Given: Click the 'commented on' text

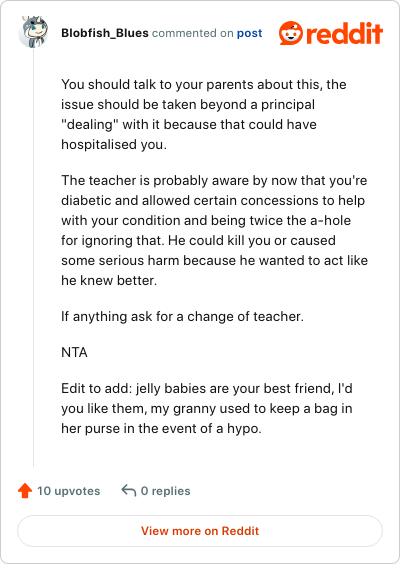Looking at the screenshot, I should pos(192,33).
